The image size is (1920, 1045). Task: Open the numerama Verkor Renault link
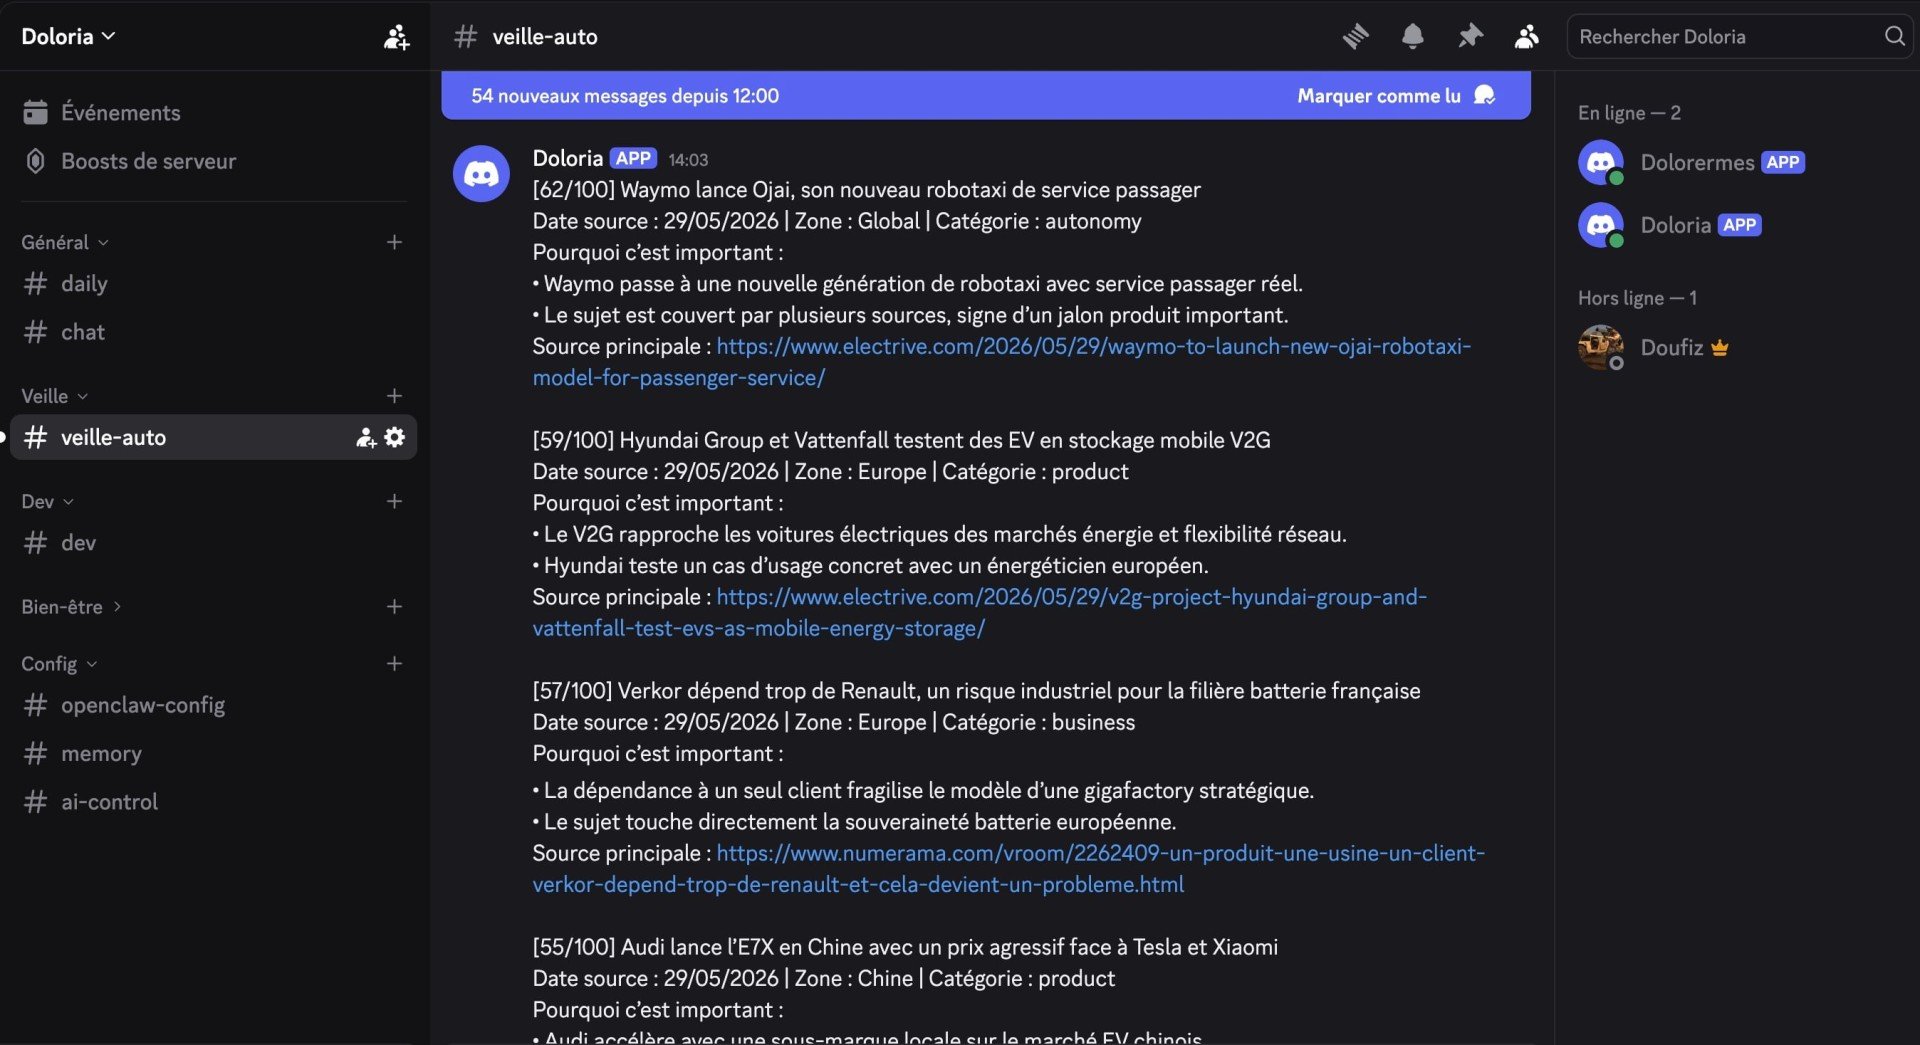(1008, 869)
